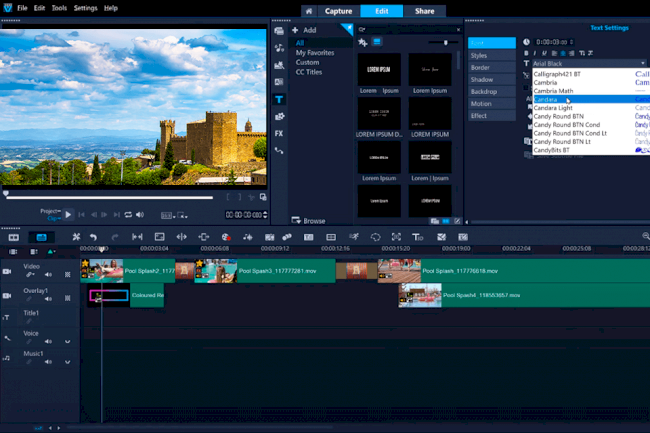Viewport: 650px width, 433px height.
Task: Open the Border text settings section
Action: click(492, 67)
